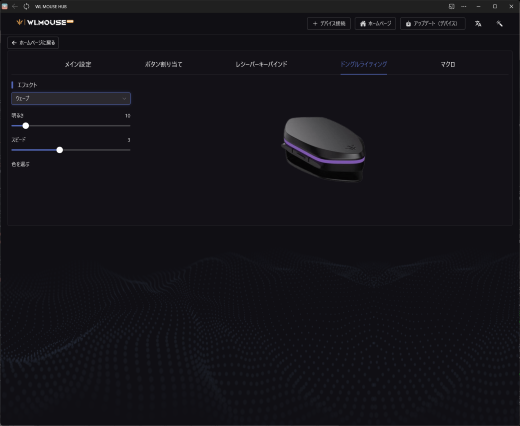Open the tools wrench icon
The width and height of the screenshot is (520, 426).
coord(499,24)
